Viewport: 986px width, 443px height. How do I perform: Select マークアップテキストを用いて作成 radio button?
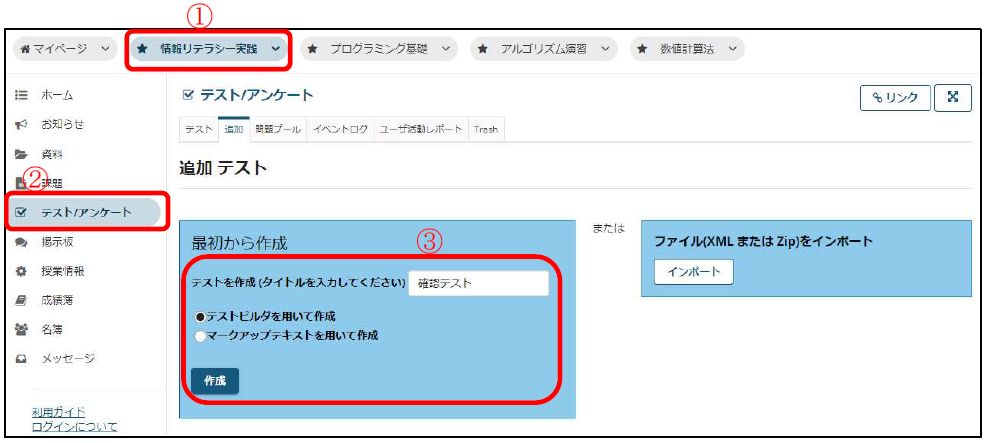(200, 336)
